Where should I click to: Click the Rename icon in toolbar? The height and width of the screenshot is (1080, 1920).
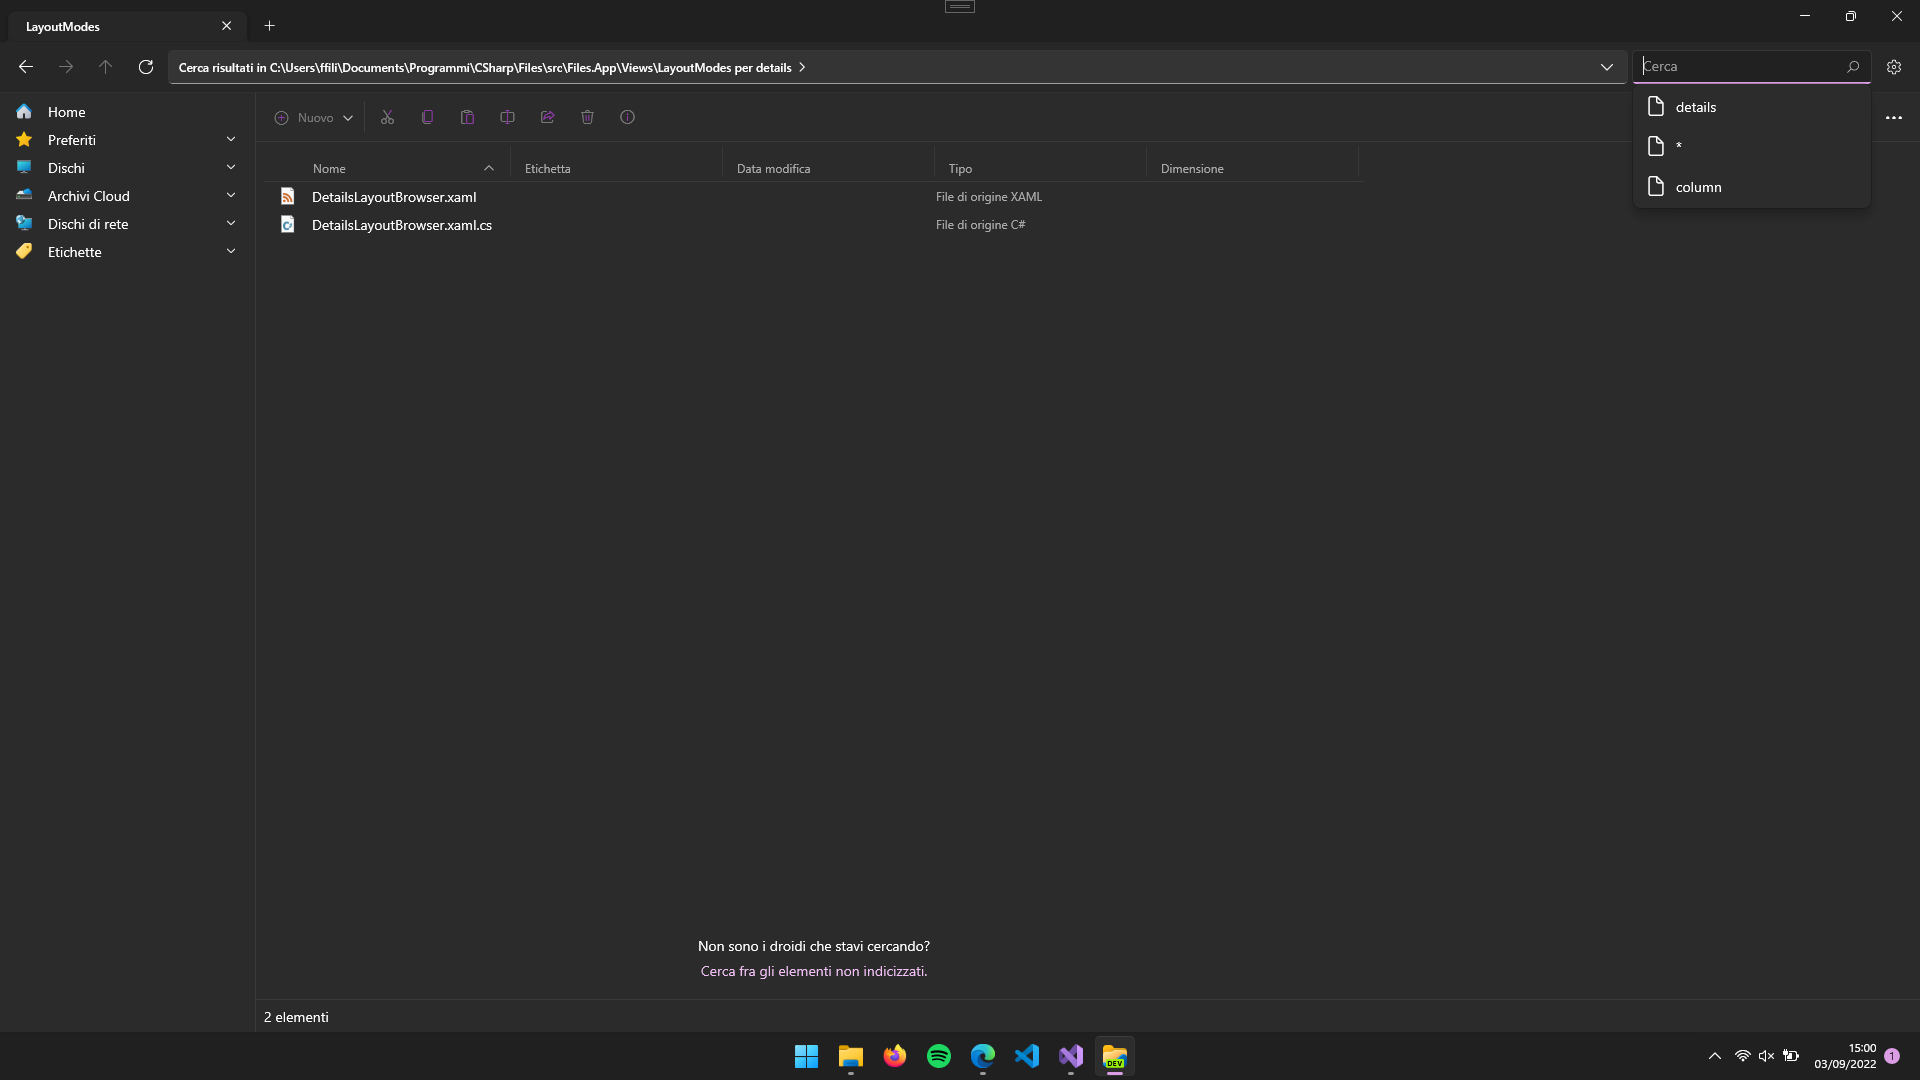click(507, 117)
